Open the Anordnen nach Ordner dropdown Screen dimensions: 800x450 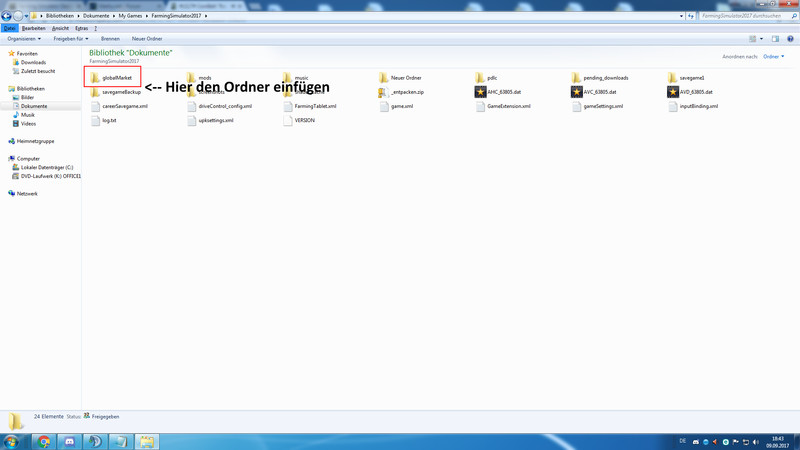pyautogui.click(x=773, y=57)
